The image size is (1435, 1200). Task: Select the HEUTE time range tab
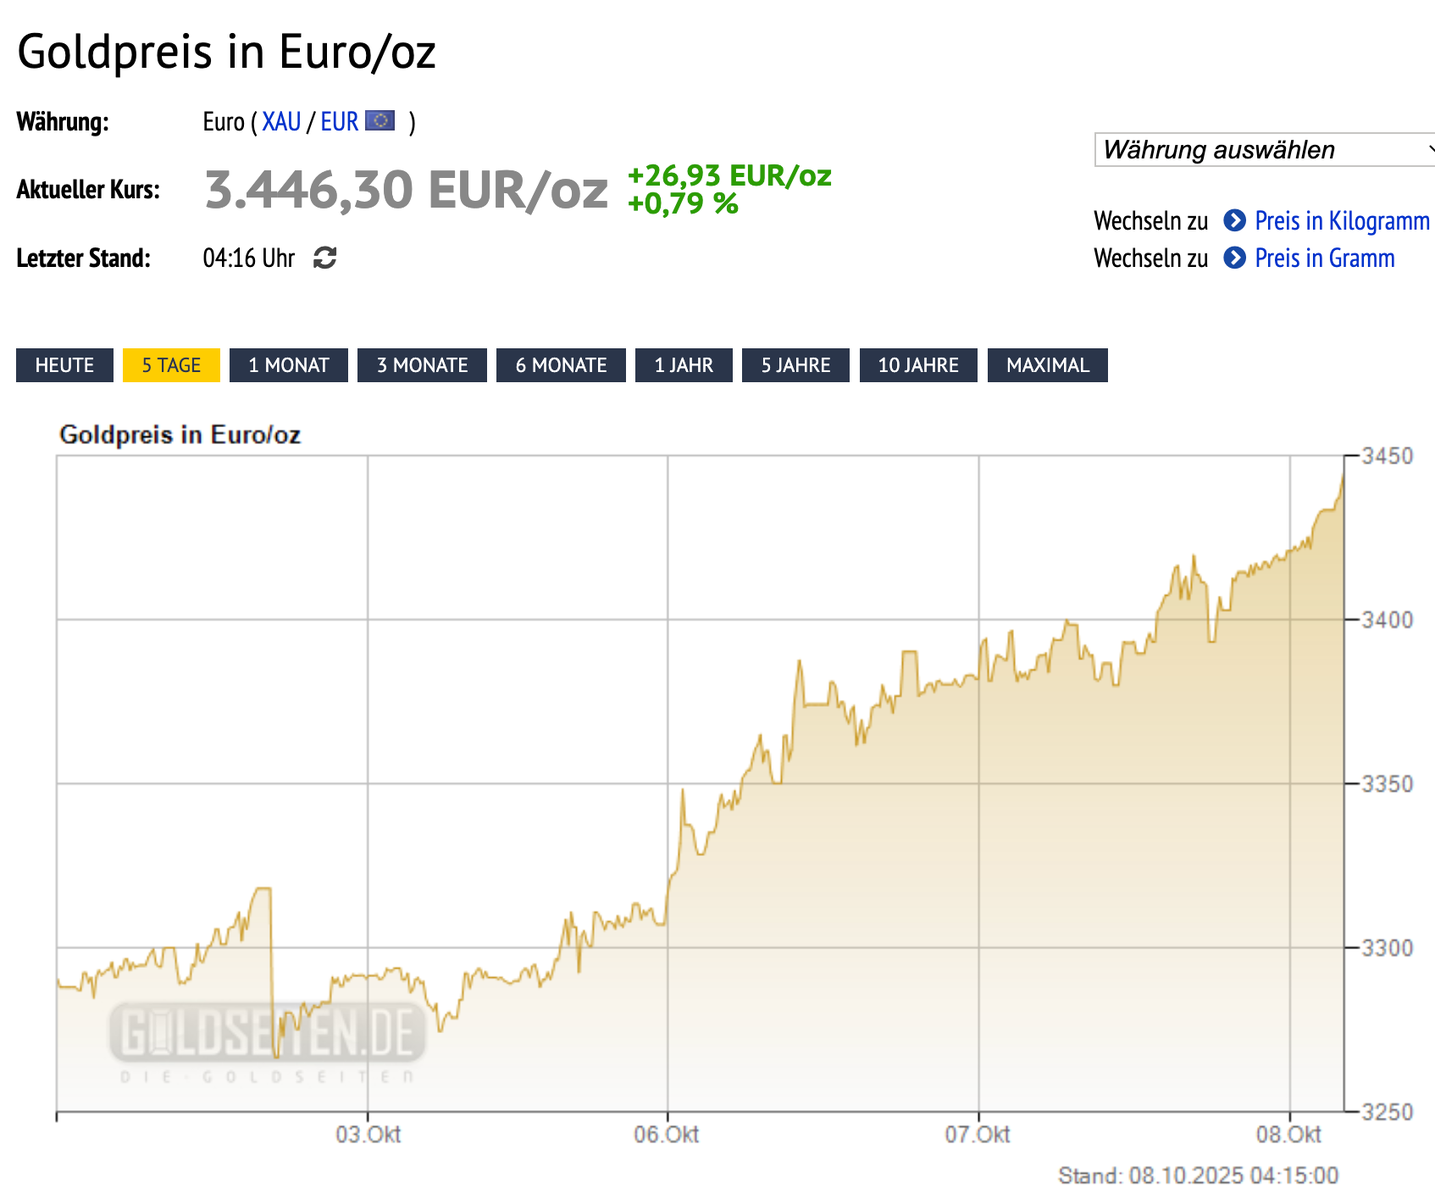(x=65, y=365)
